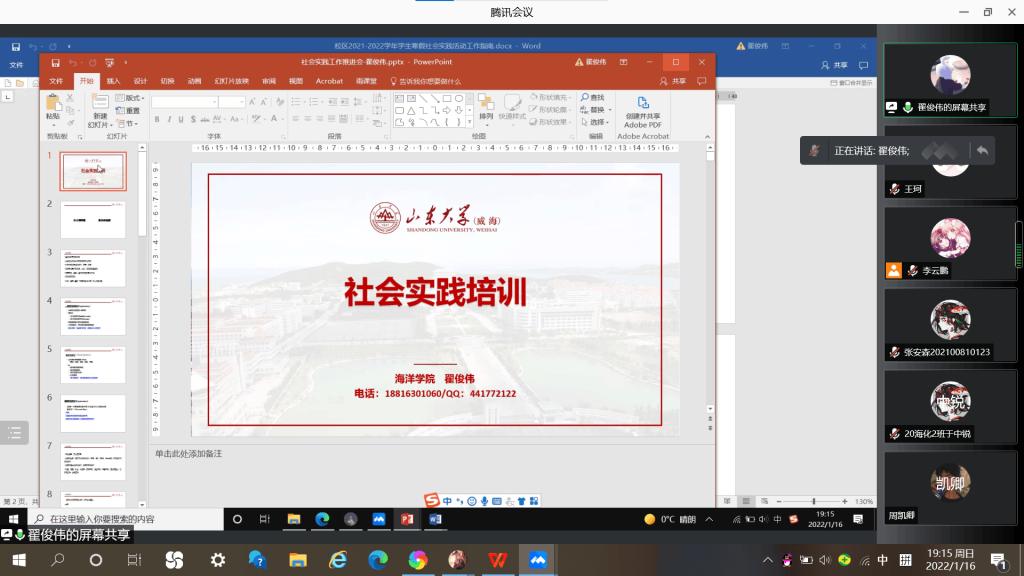Image resolution: width=1024 pixels, height=576 pixels.
Task: Open Internet Explorer on local taskbar
Action: click(338, 560)
